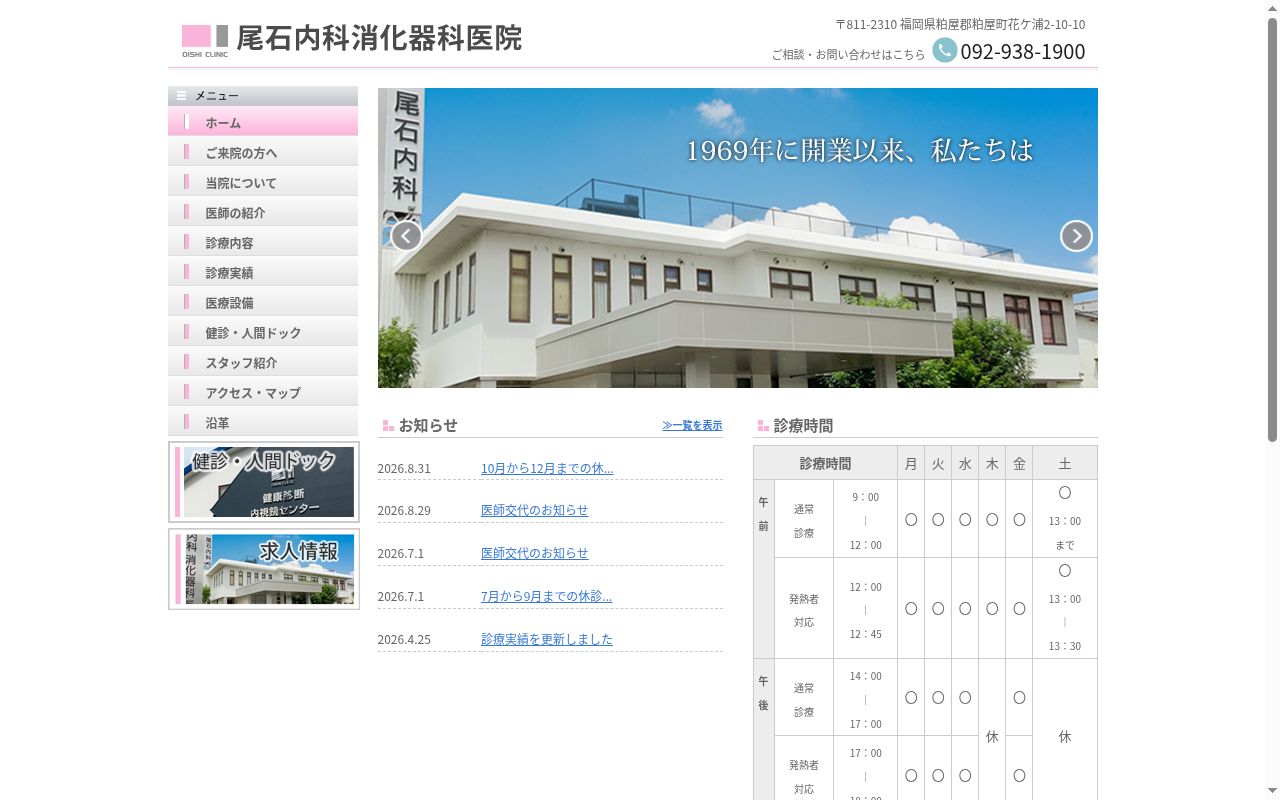Image resolution: width=1280 pixels, height=800 pixels.
Task: Click the pink OISHI CLINIC logo
Action: tap(205, 40)
